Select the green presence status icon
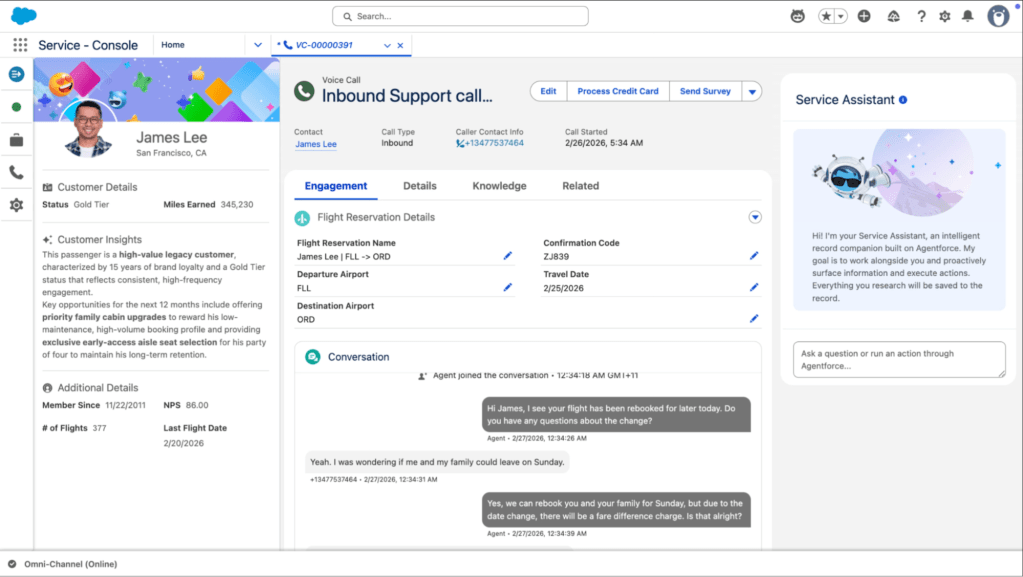Viewport: 1023px width, 577px height. 16,106
